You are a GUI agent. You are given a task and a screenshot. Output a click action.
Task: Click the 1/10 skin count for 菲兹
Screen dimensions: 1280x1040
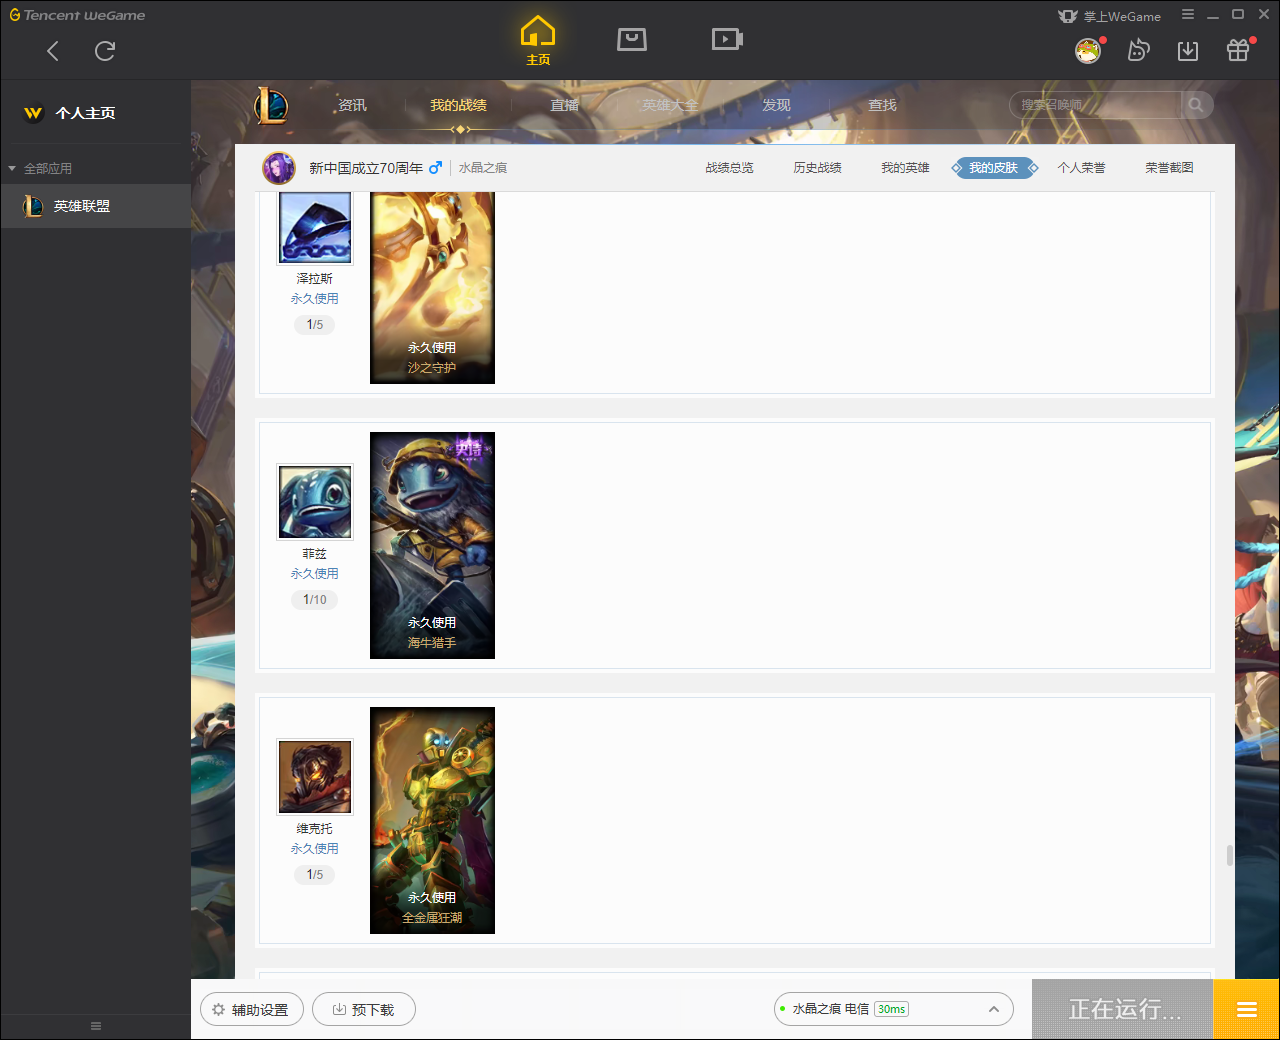tap(315, 600)
